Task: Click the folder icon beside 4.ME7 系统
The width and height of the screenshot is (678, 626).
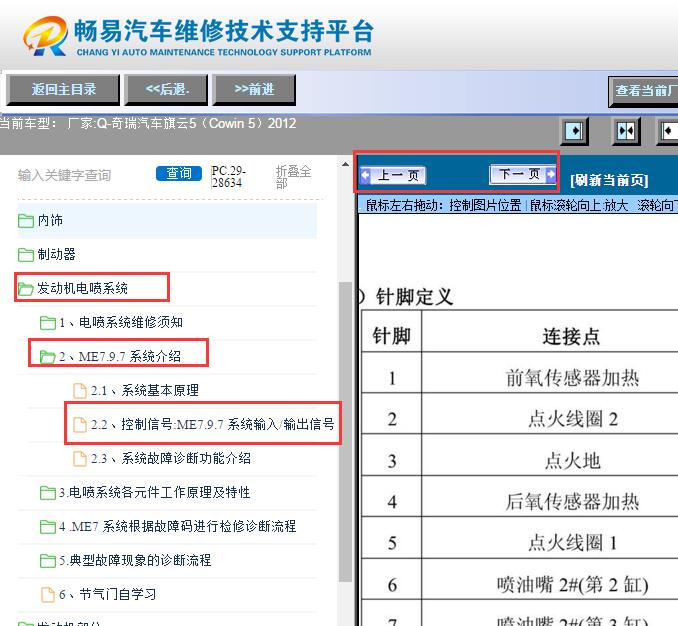Action: 48,527
